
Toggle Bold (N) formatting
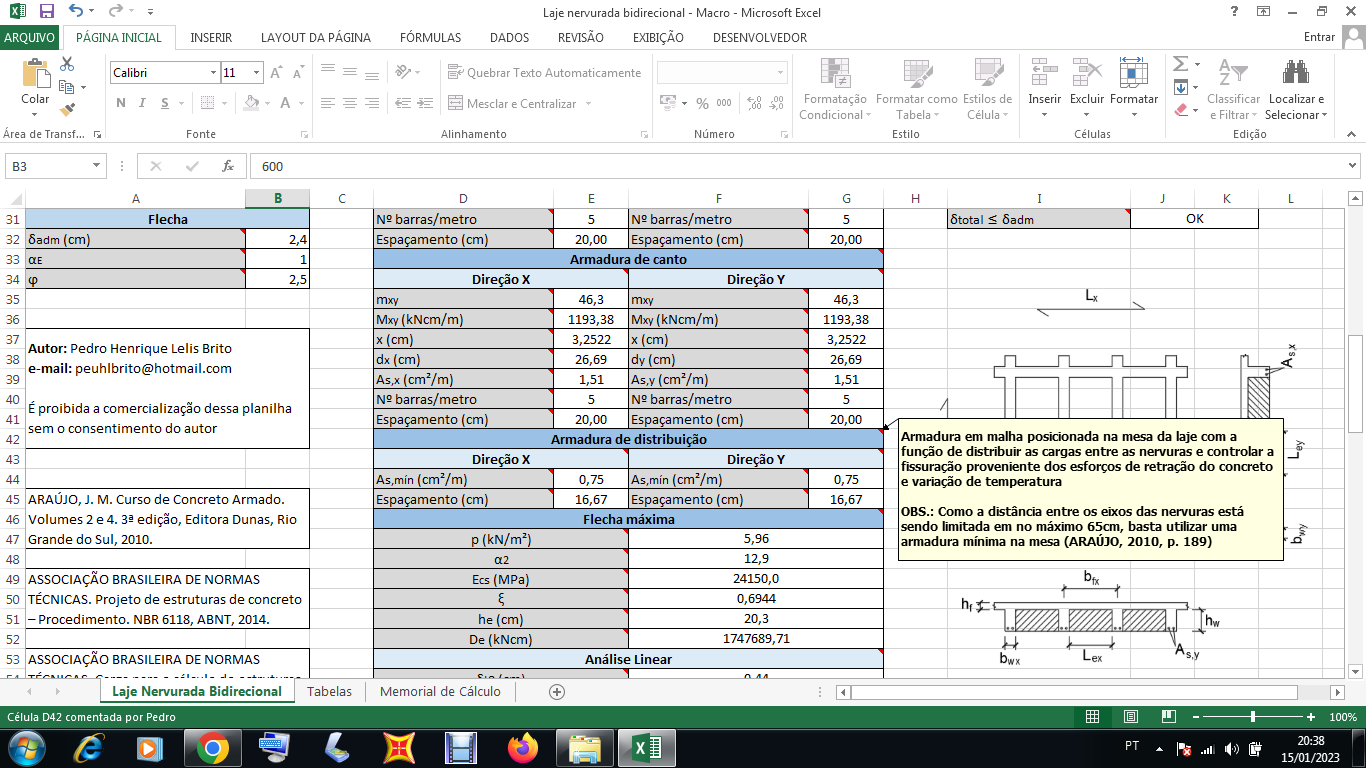[120, 103]
